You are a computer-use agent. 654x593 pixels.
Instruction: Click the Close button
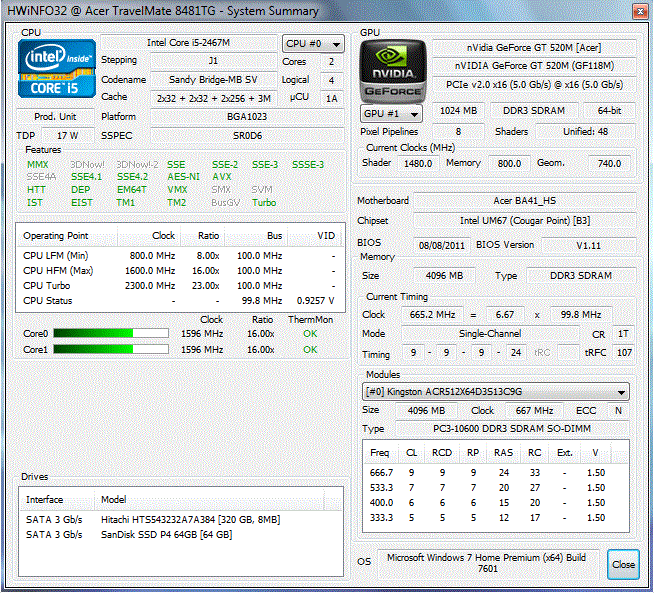point(623,564)
